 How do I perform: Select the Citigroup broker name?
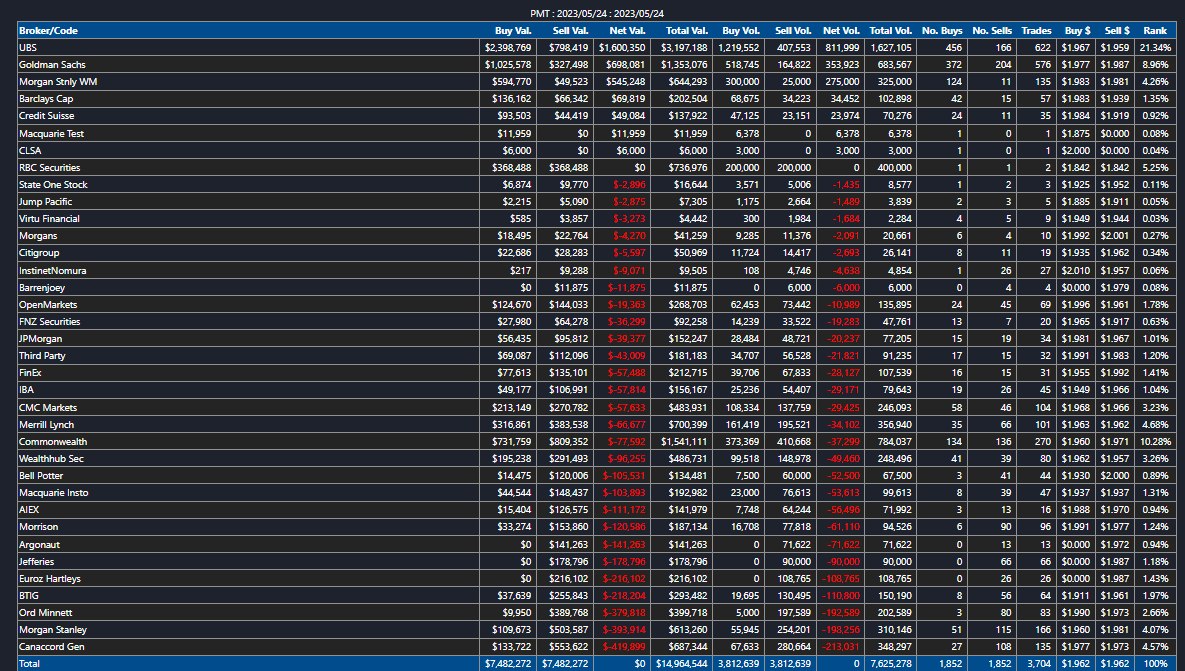(x=39, y=252)
